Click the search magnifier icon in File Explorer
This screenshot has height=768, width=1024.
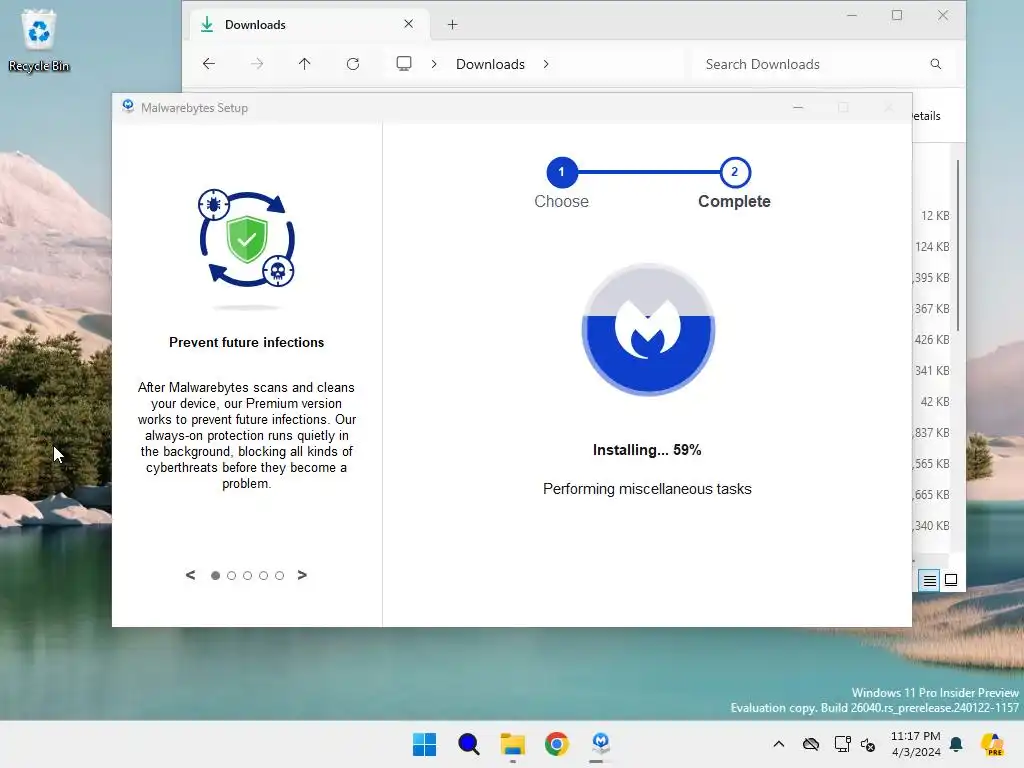click(936, 64)
